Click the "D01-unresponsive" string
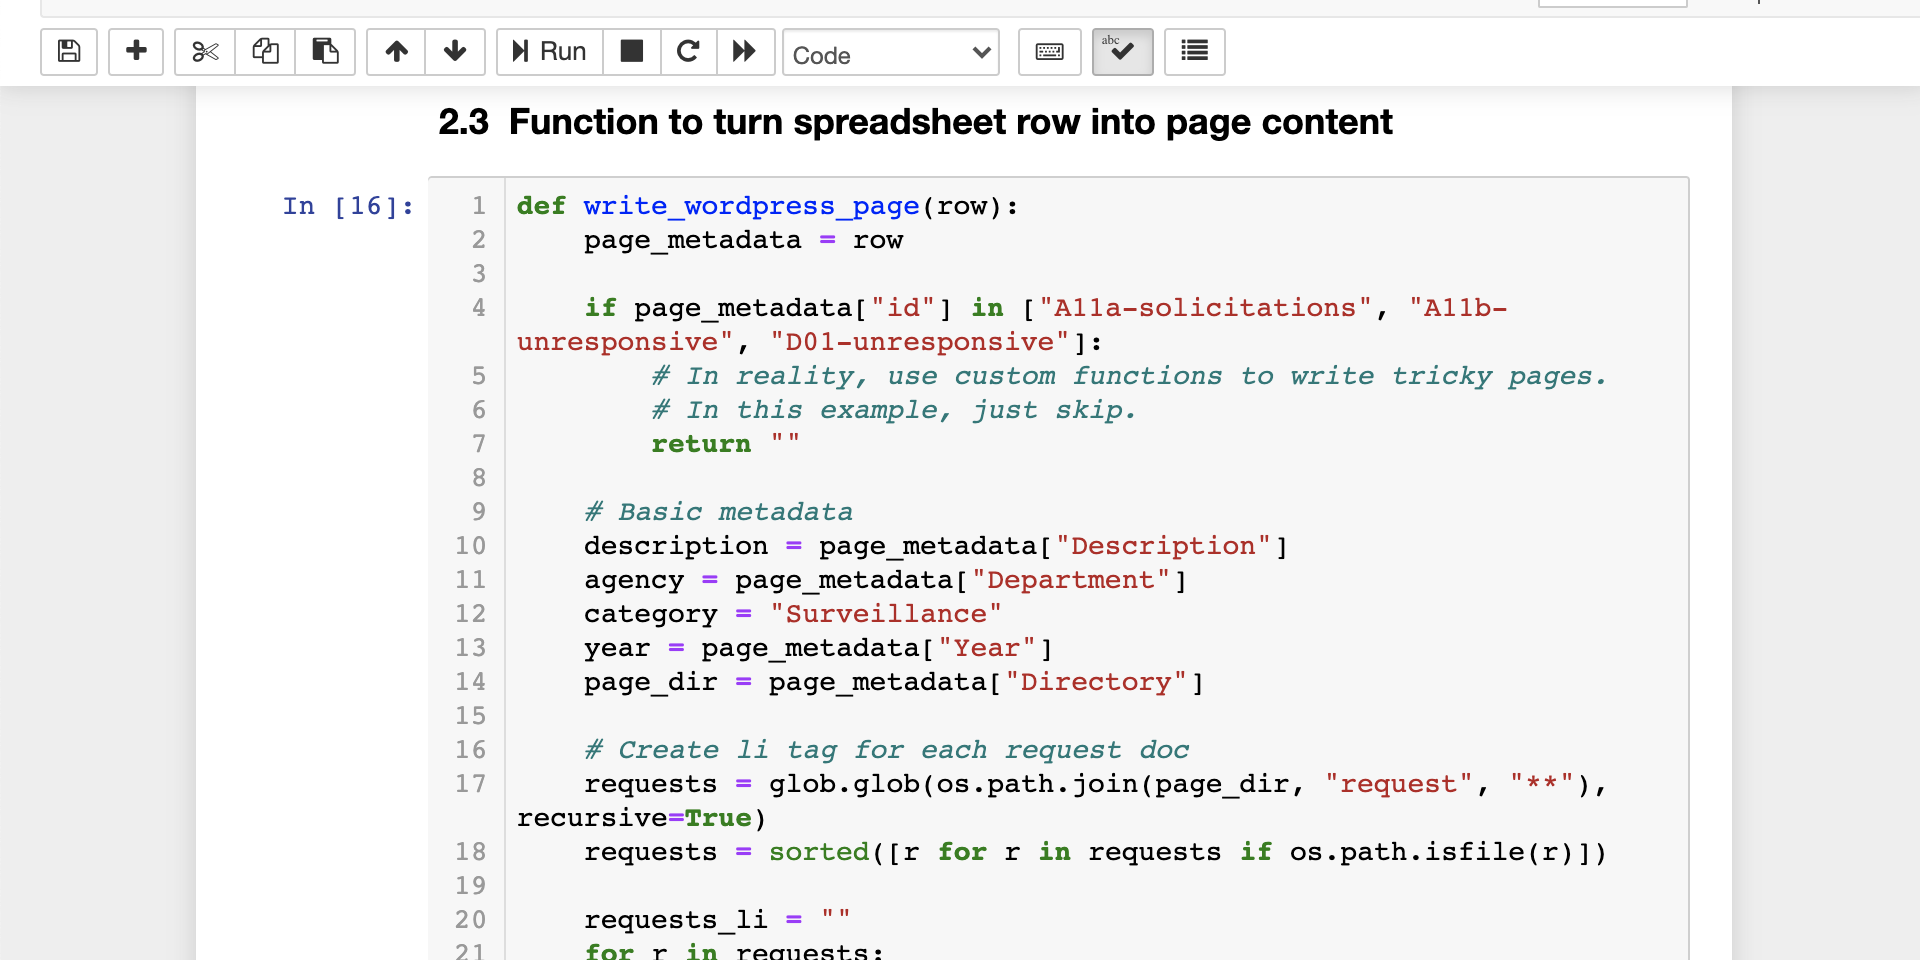The width and height of the screenshot is (1920, 960). point(919,342)
